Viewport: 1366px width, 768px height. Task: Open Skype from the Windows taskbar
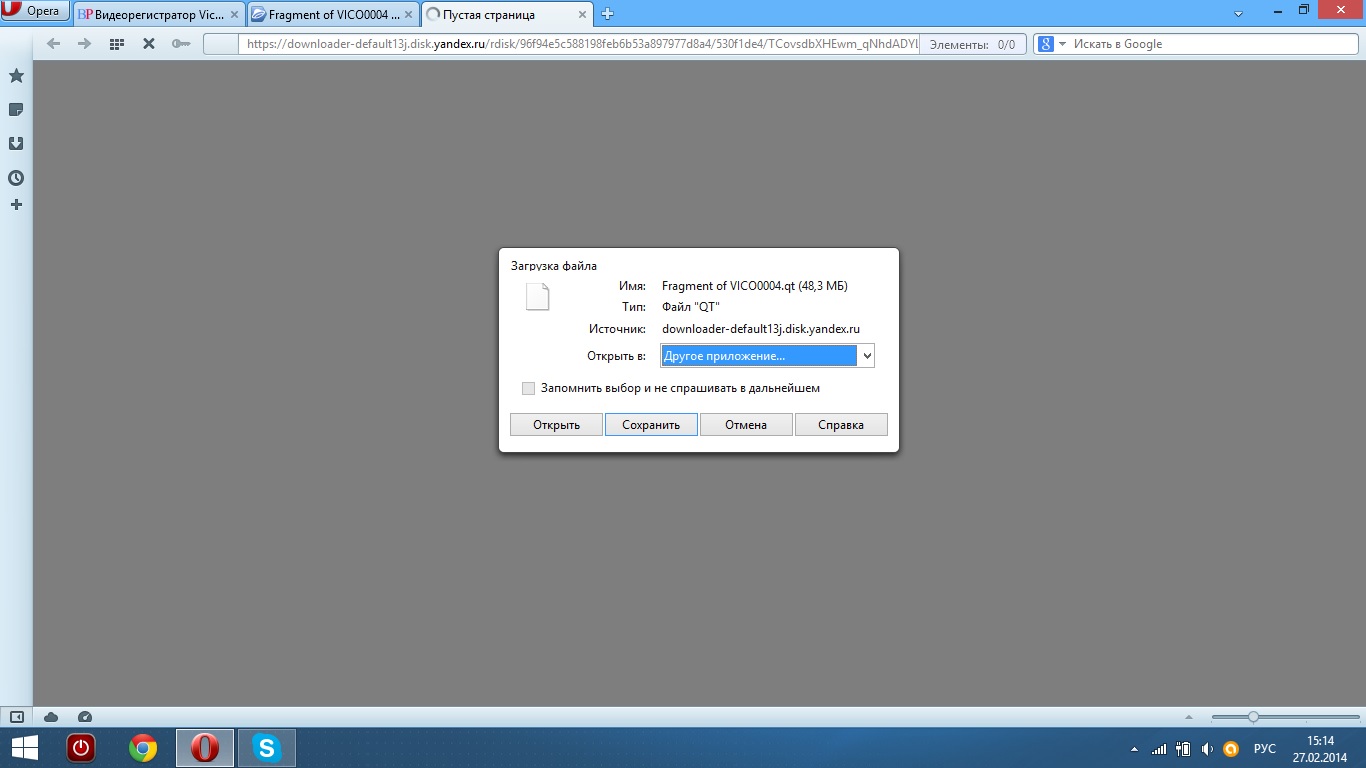coord(267,748)
